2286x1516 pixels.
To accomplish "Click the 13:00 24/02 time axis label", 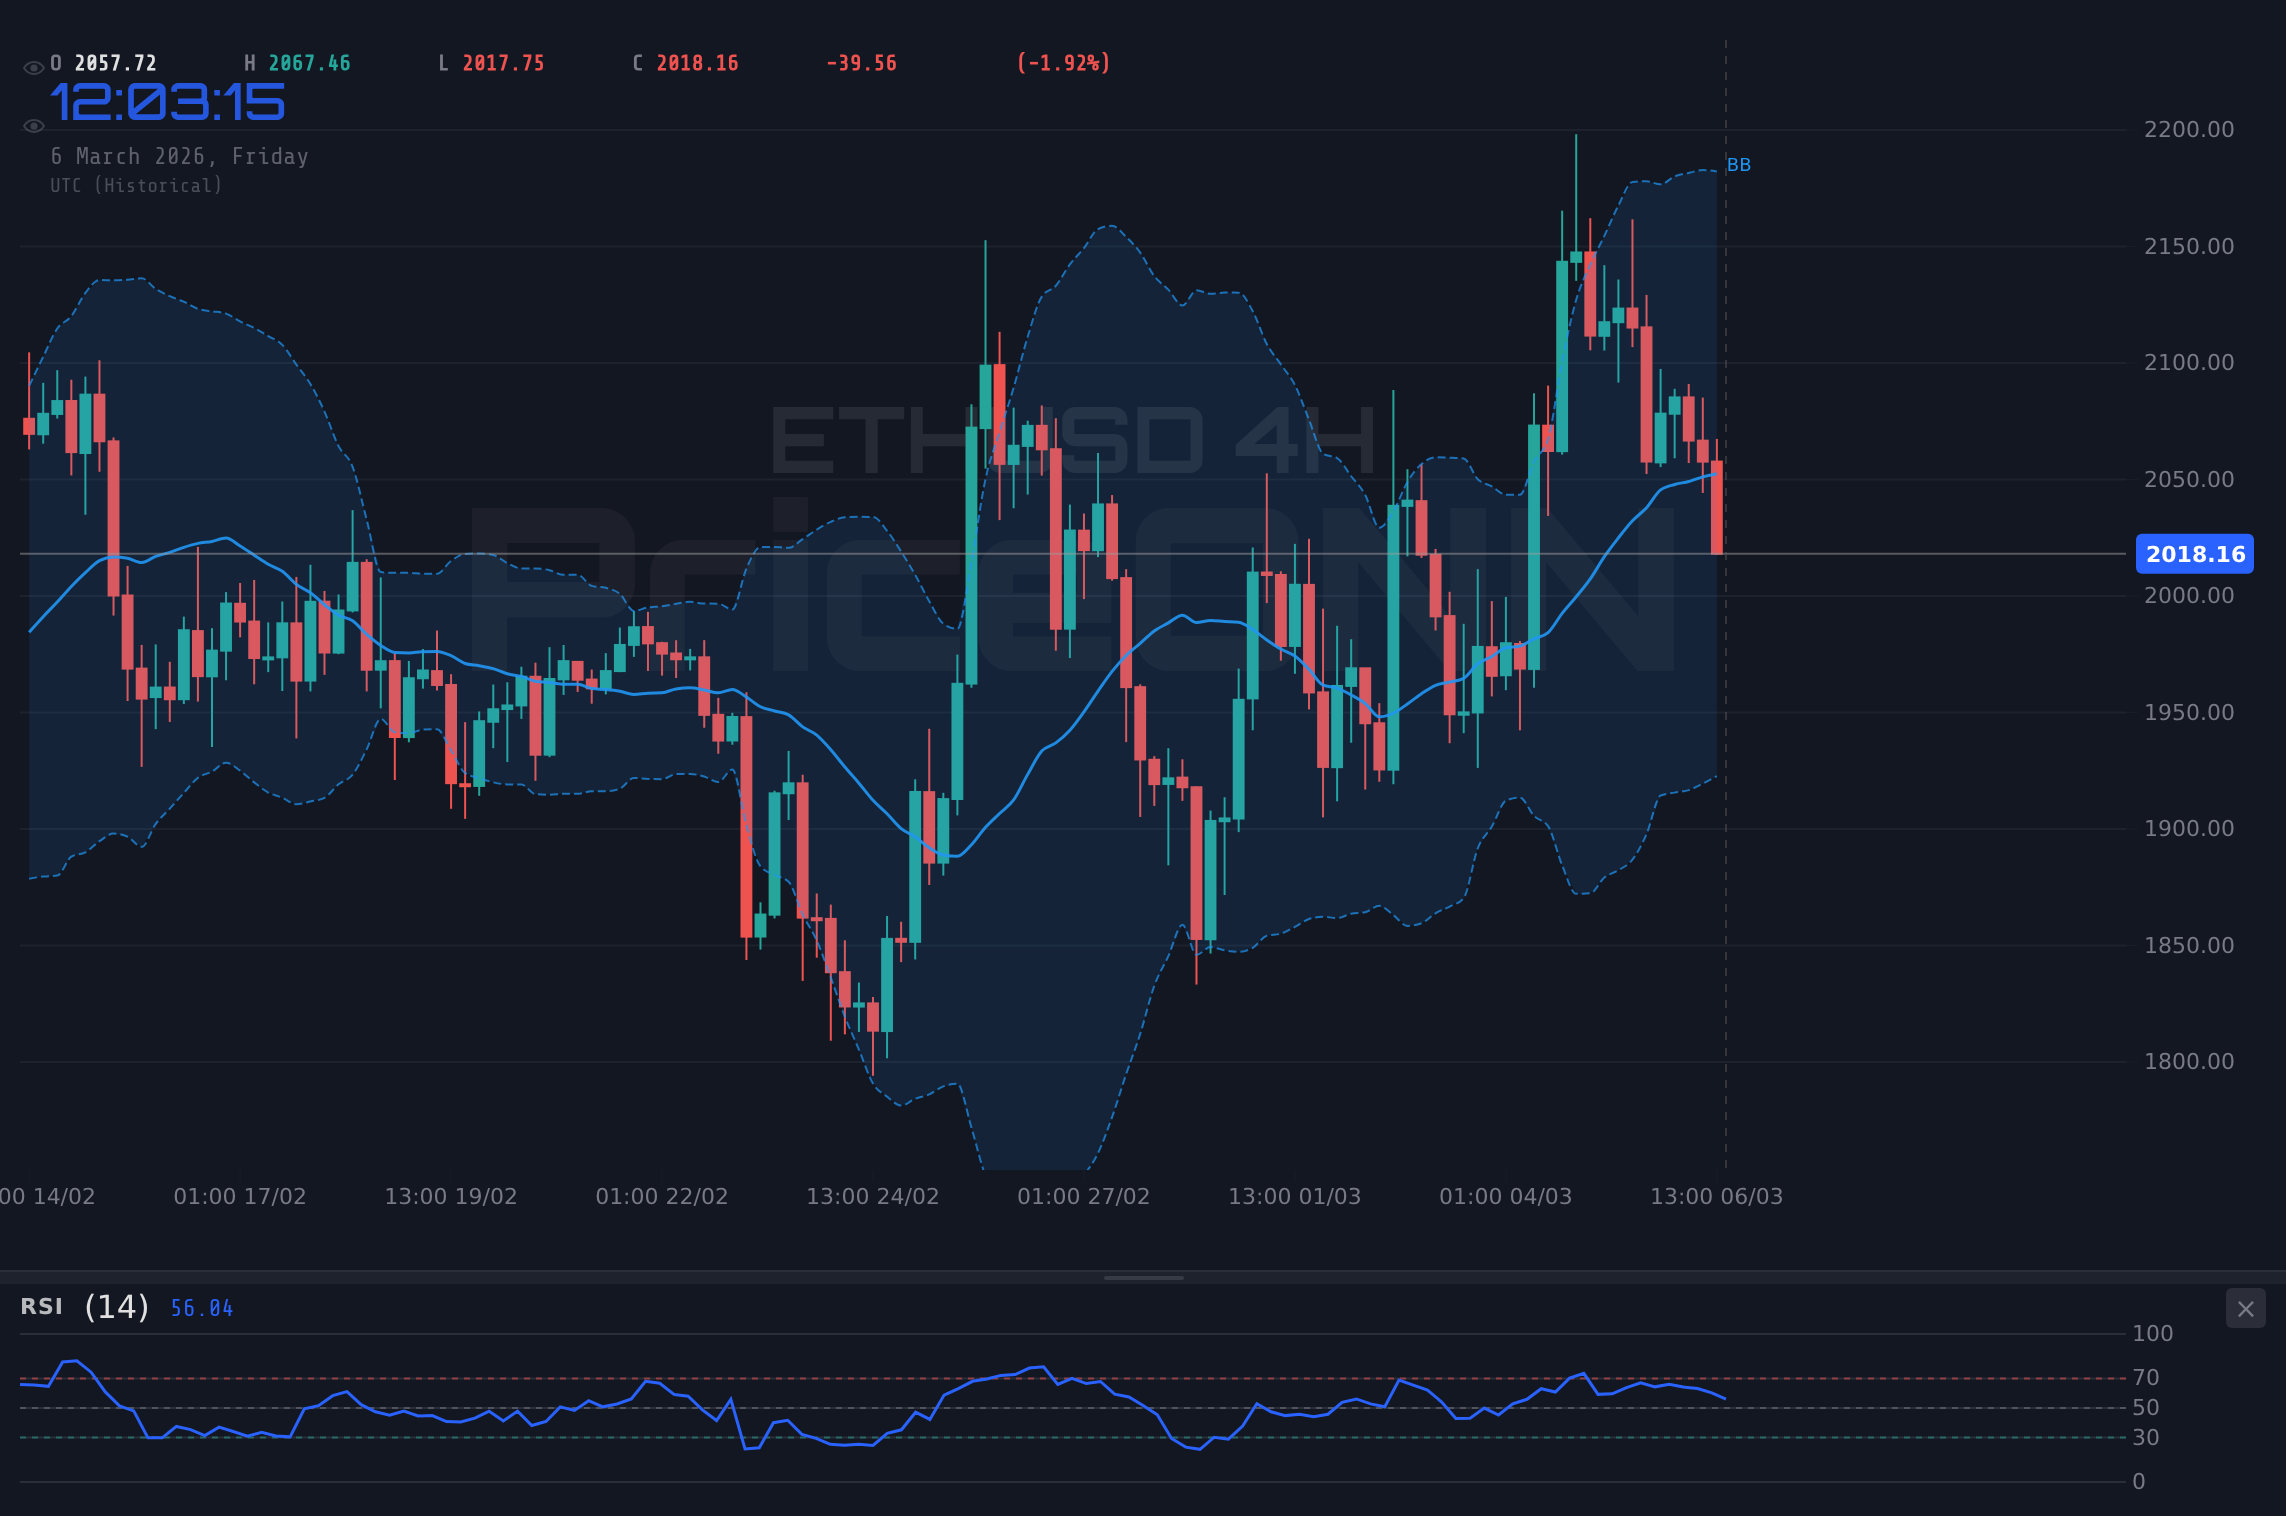I will [873, 1197].
